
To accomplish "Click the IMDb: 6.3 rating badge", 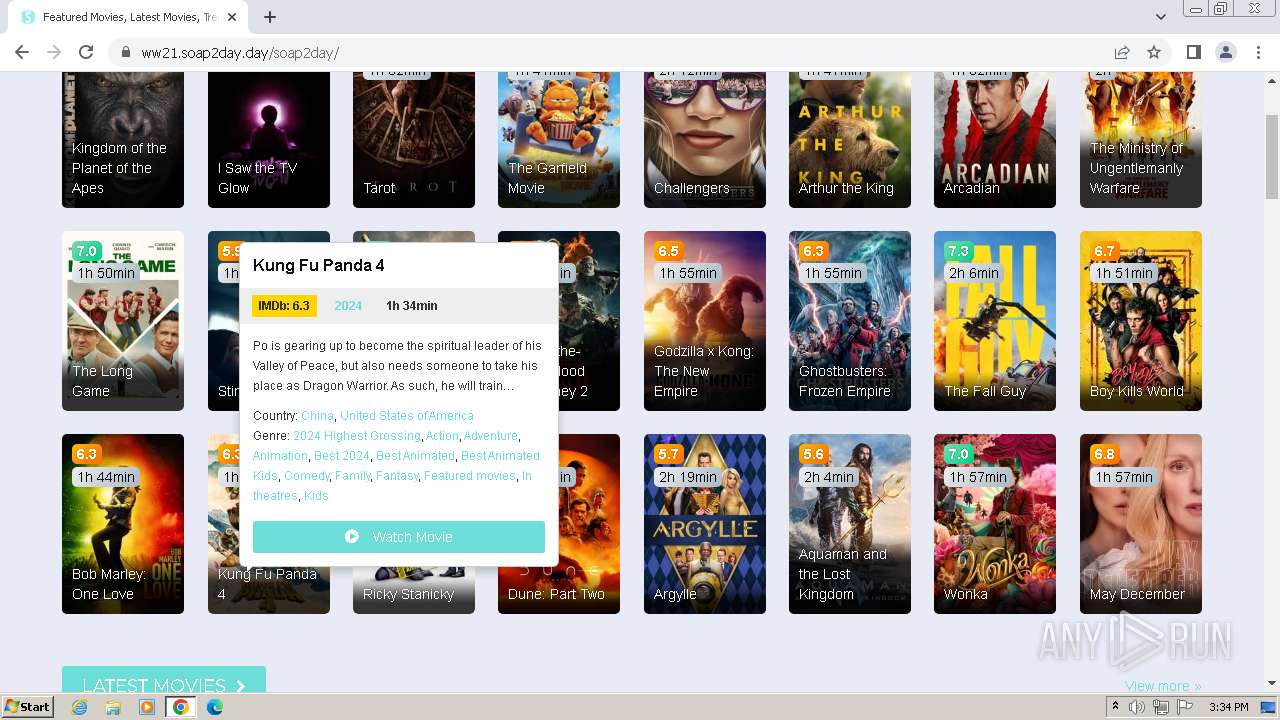I will tap(284, 306).
